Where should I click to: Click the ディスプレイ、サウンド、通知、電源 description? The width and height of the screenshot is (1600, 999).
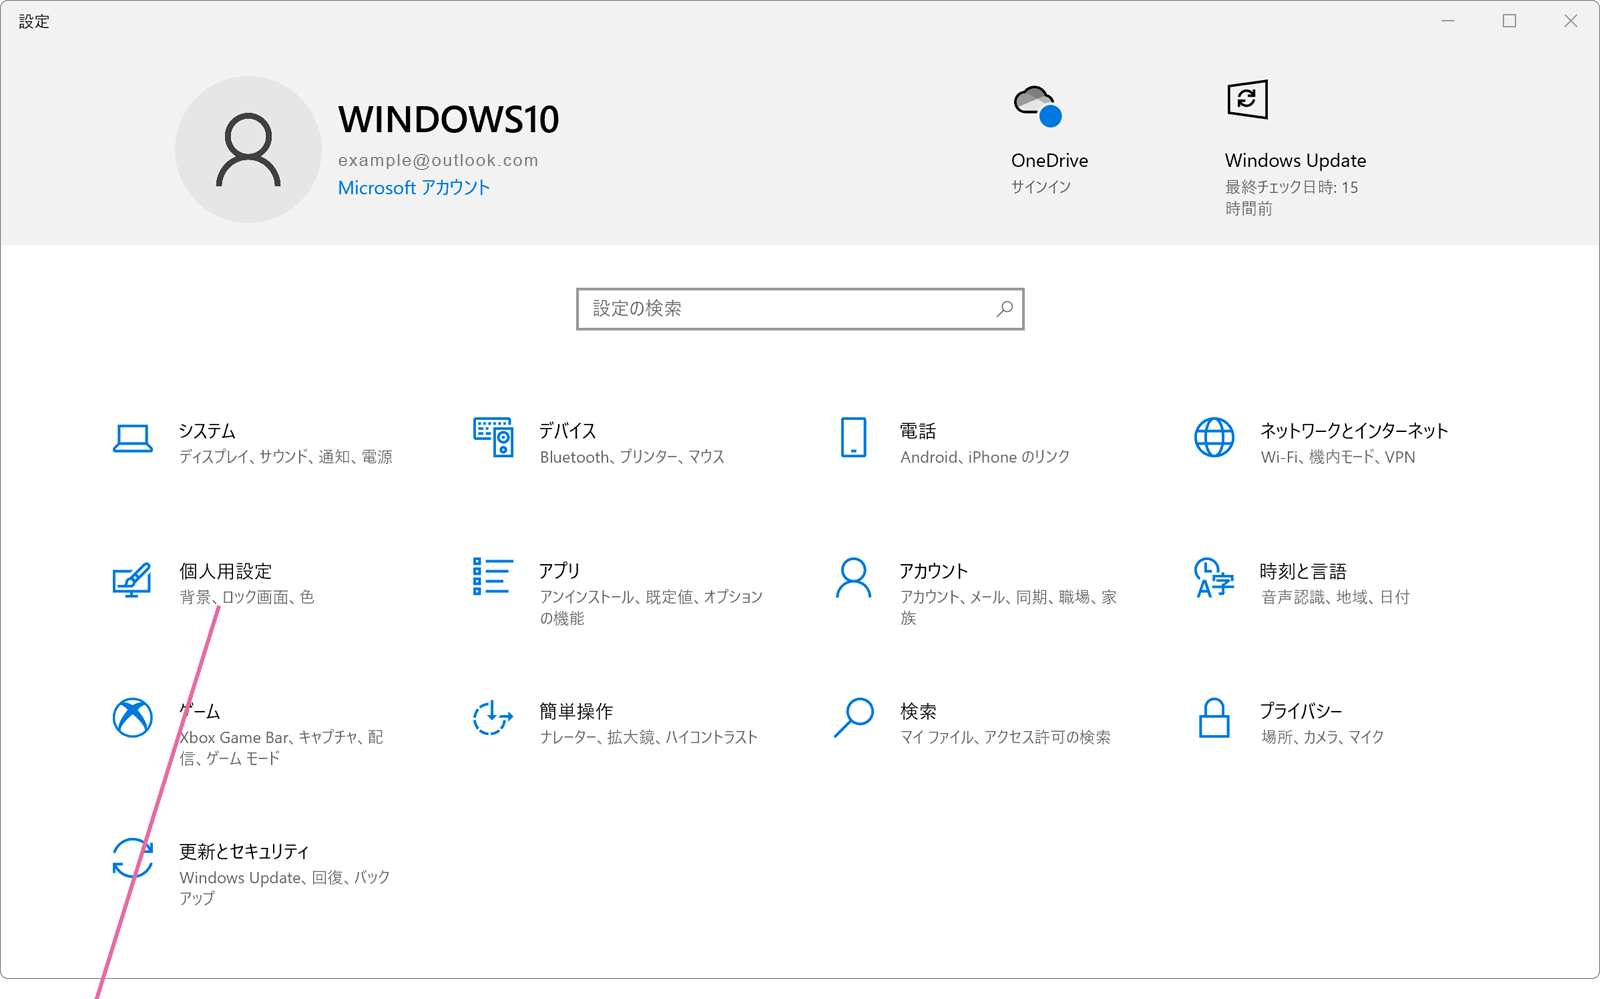[x=286, y=457]
